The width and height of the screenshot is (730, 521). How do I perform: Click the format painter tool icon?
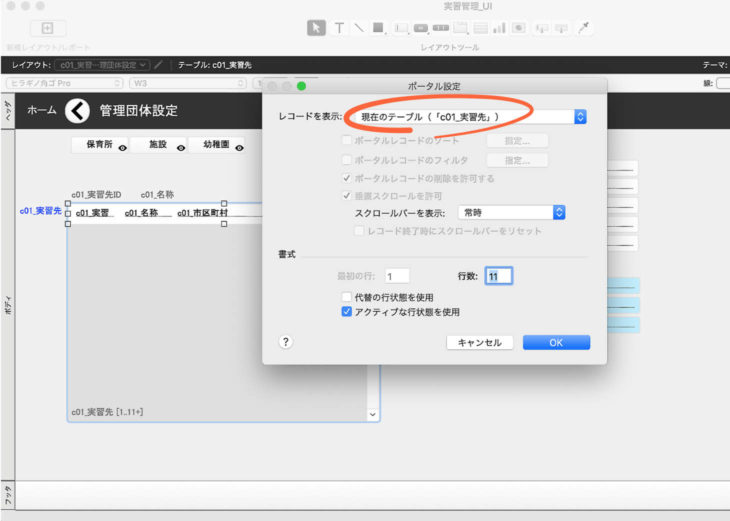(x=586, y=28)
